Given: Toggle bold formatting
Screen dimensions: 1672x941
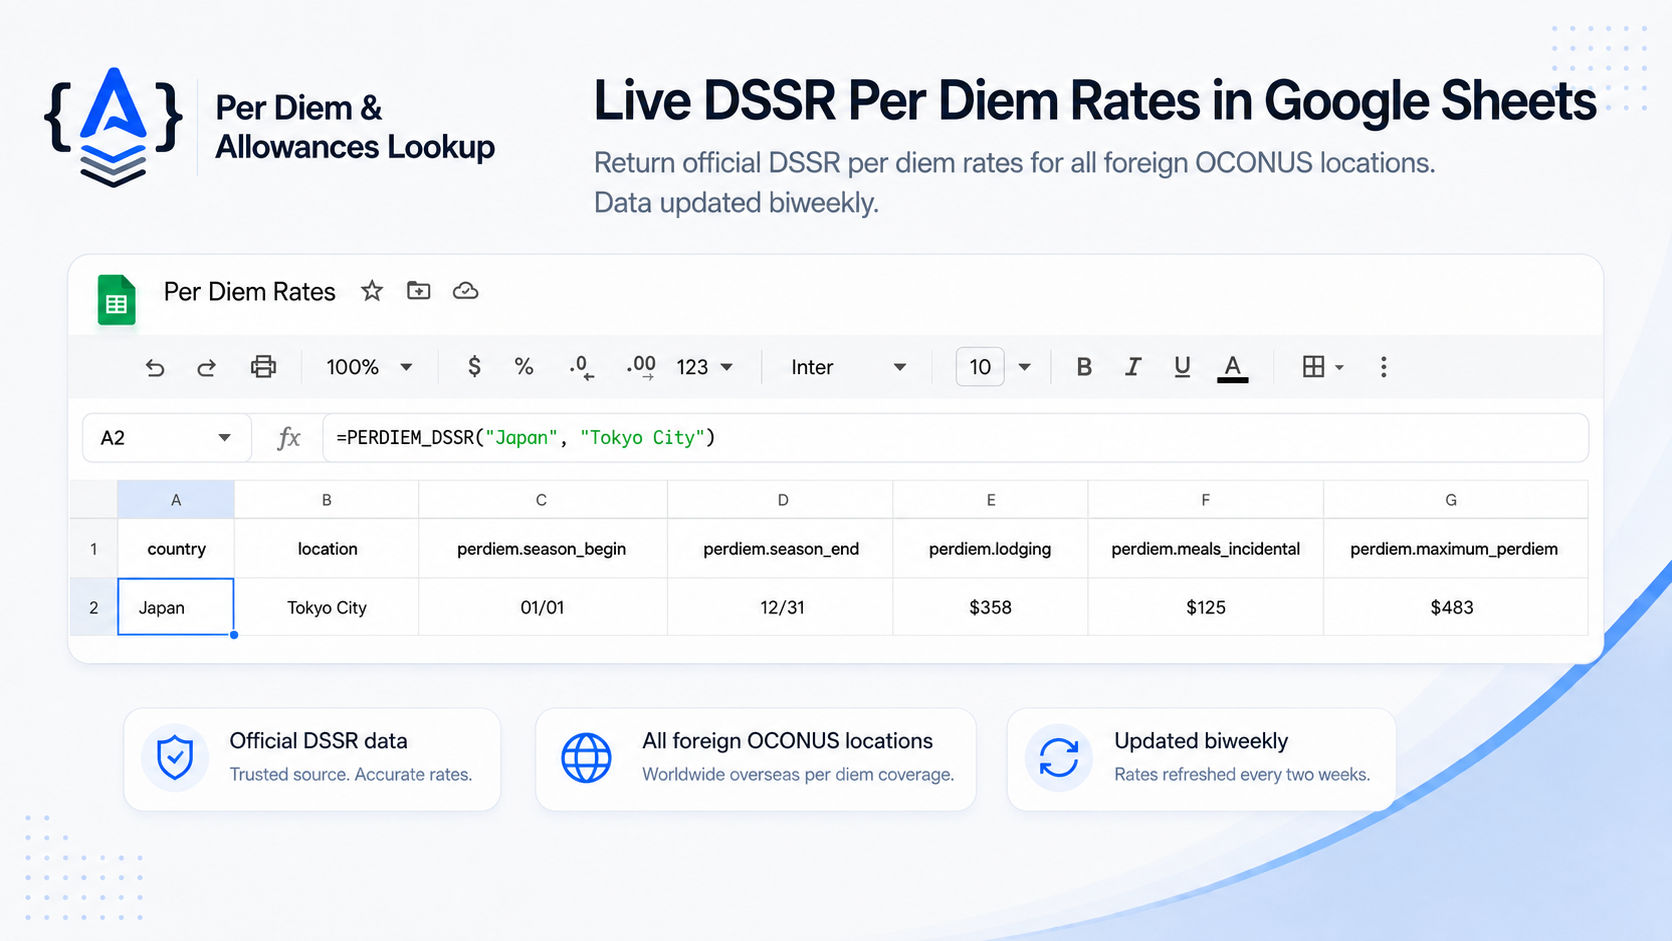Looking at the screenshot, I should click(x=1084, y=367).
